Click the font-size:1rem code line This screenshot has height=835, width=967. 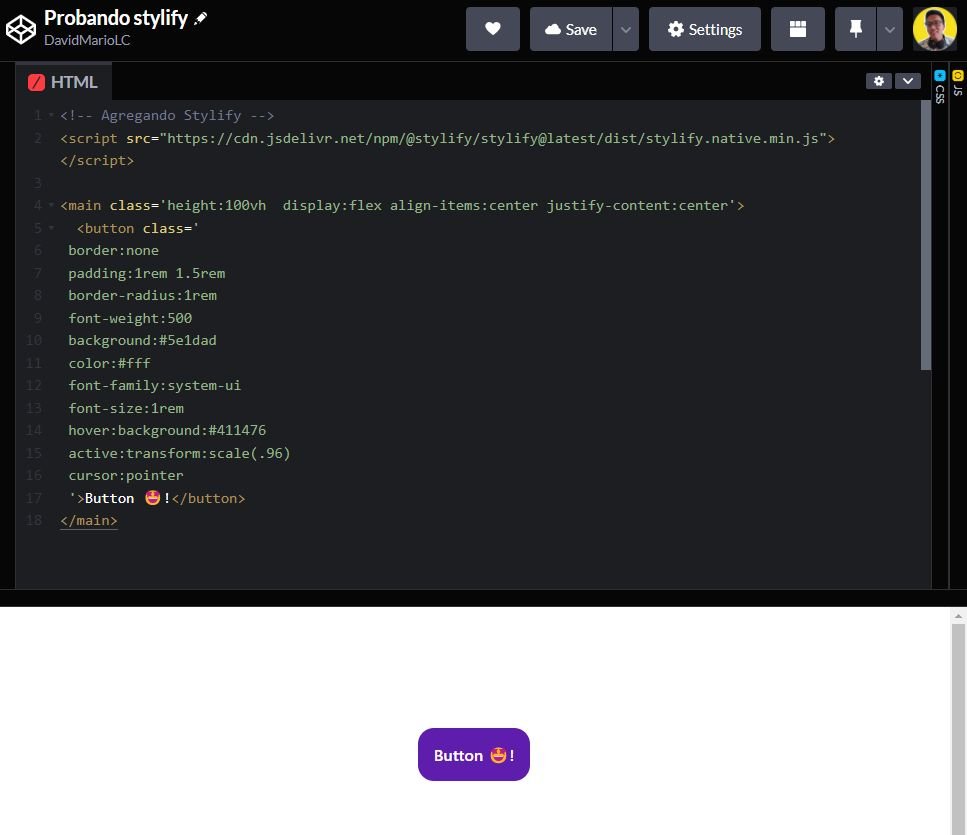(126, 408)
